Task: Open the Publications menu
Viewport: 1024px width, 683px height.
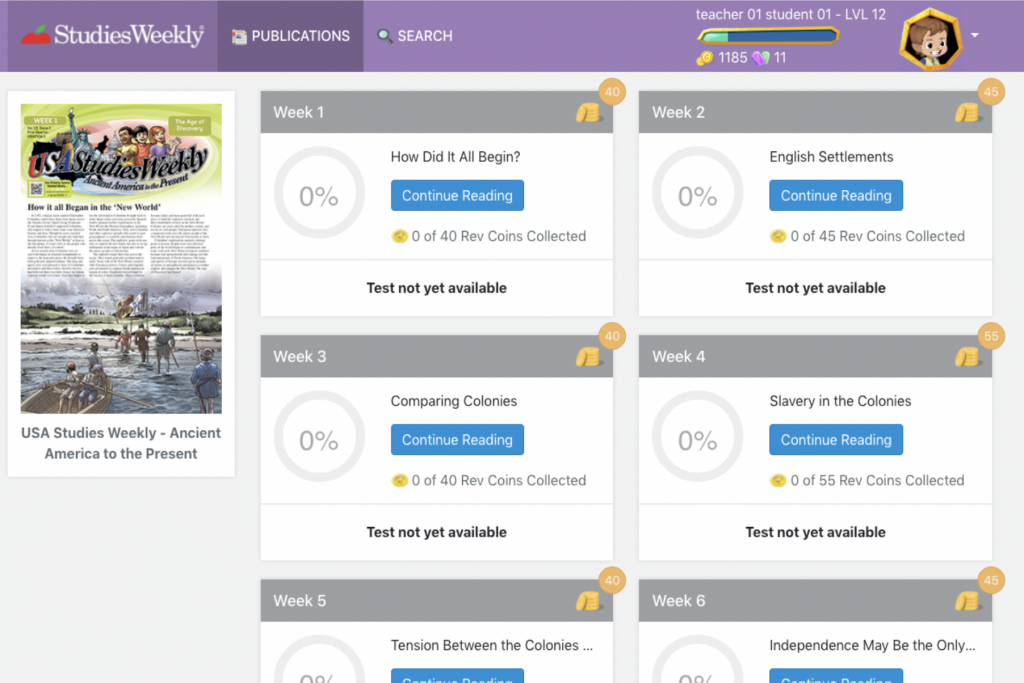Action: [291, 36]
